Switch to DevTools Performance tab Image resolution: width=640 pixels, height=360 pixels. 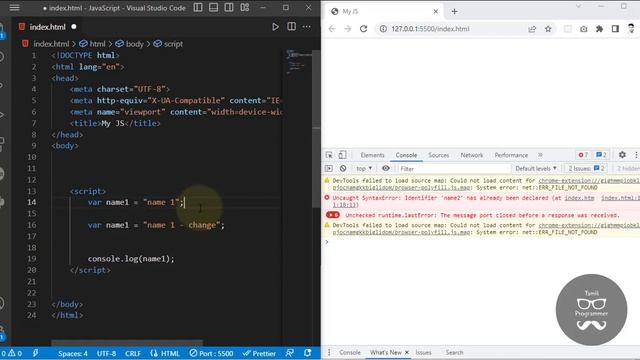point(511,155)
